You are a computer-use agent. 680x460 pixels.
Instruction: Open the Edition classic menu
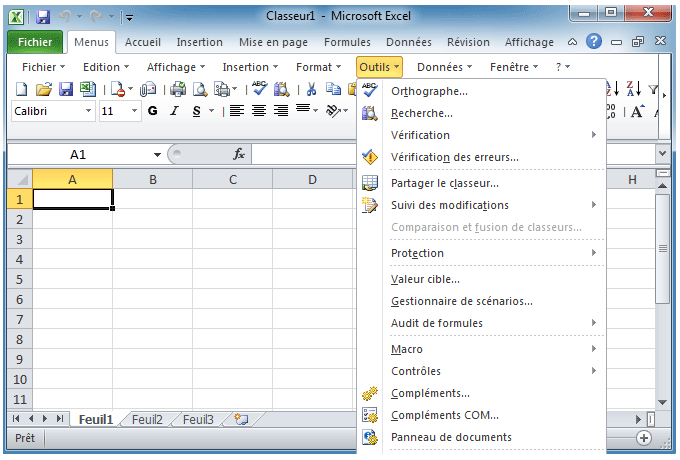[106, 67]
